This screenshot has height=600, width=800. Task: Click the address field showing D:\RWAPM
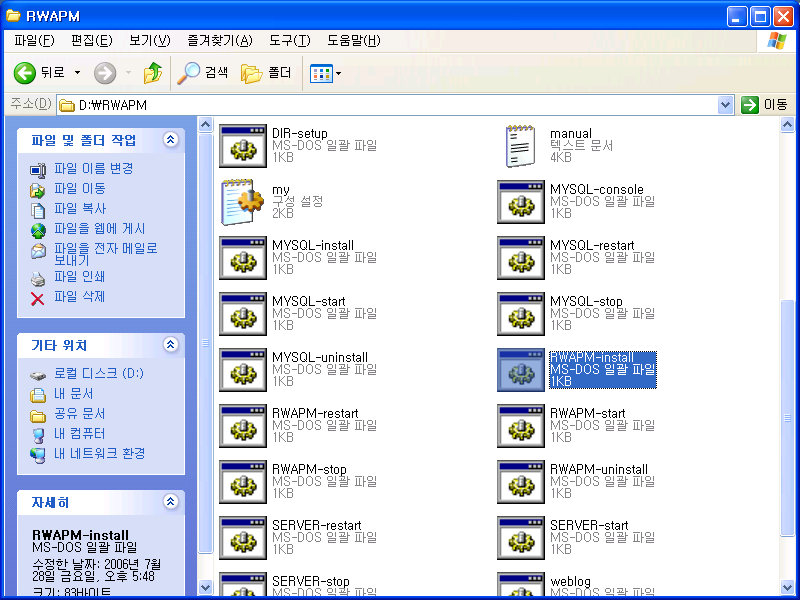388,105
